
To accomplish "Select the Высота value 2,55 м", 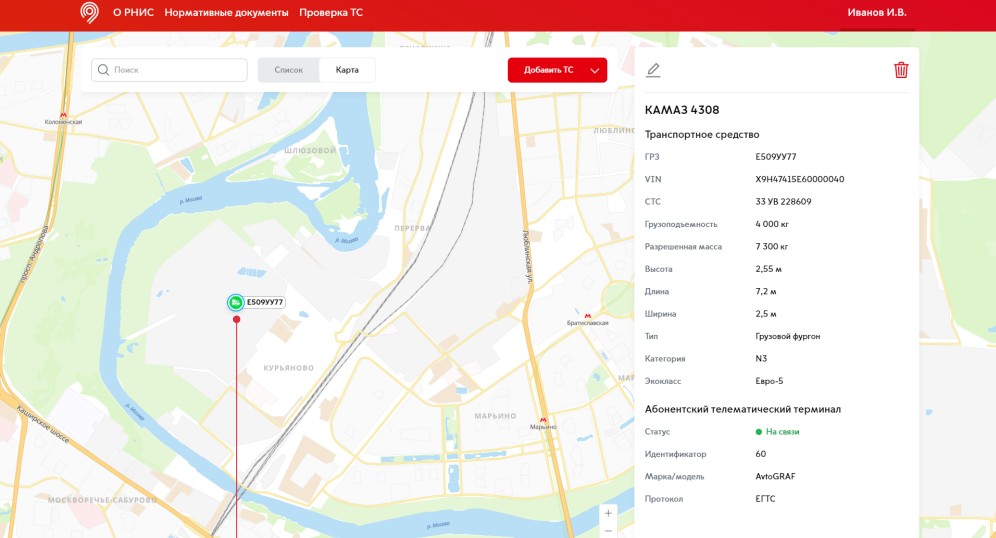I will [x=769, y=269].
